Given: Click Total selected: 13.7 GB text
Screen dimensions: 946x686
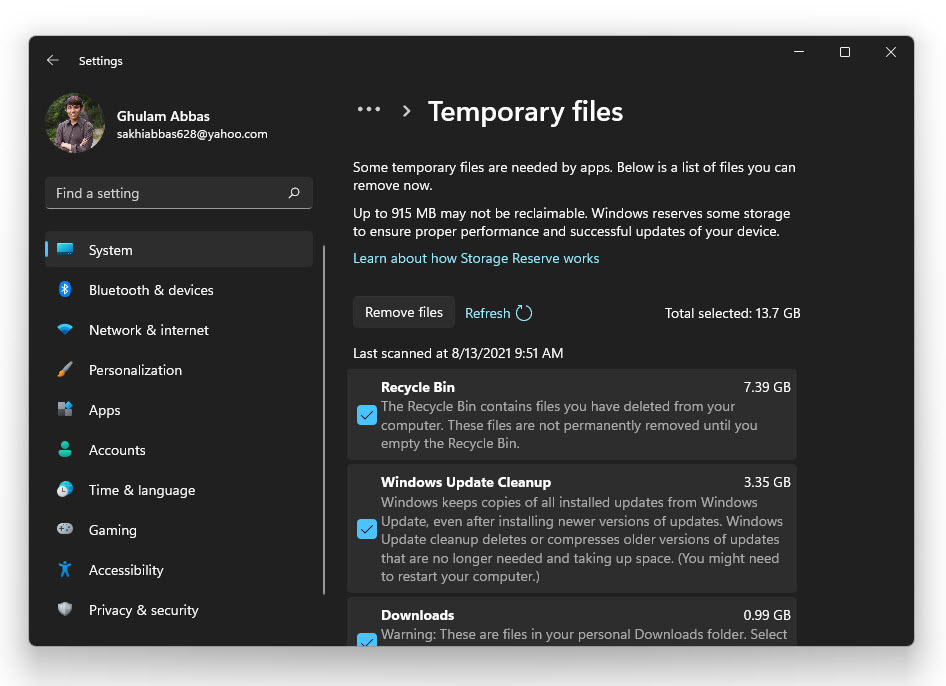Looking at the screenshot, I should 732,313.
